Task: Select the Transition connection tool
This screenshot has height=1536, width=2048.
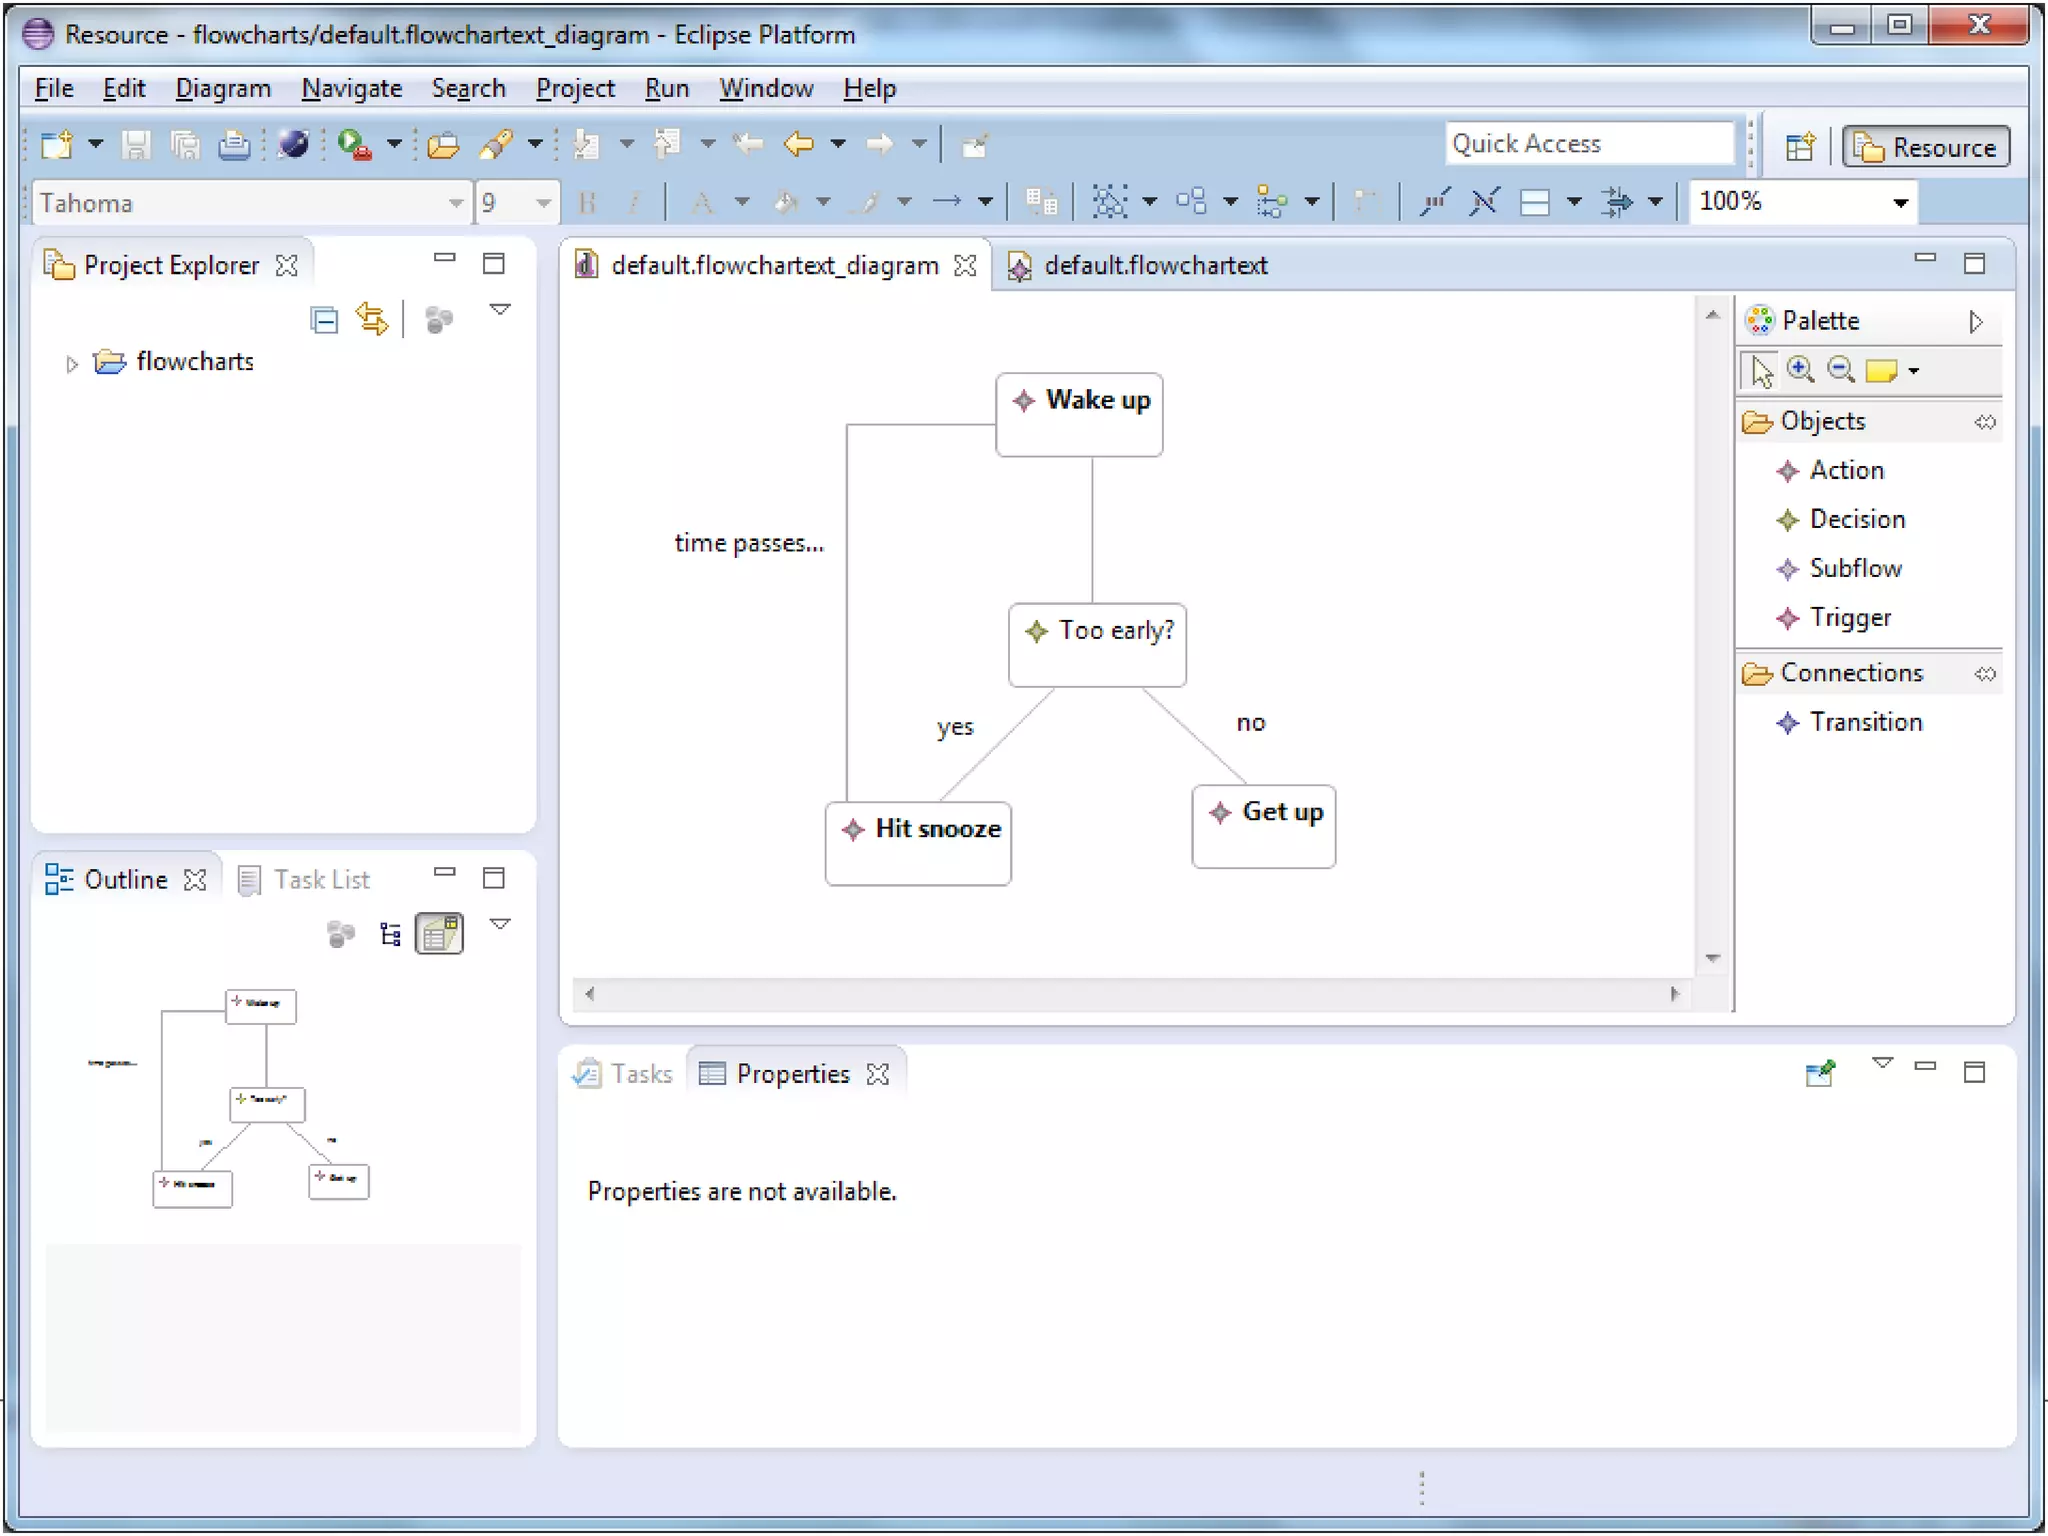Action: point(1864,722)
